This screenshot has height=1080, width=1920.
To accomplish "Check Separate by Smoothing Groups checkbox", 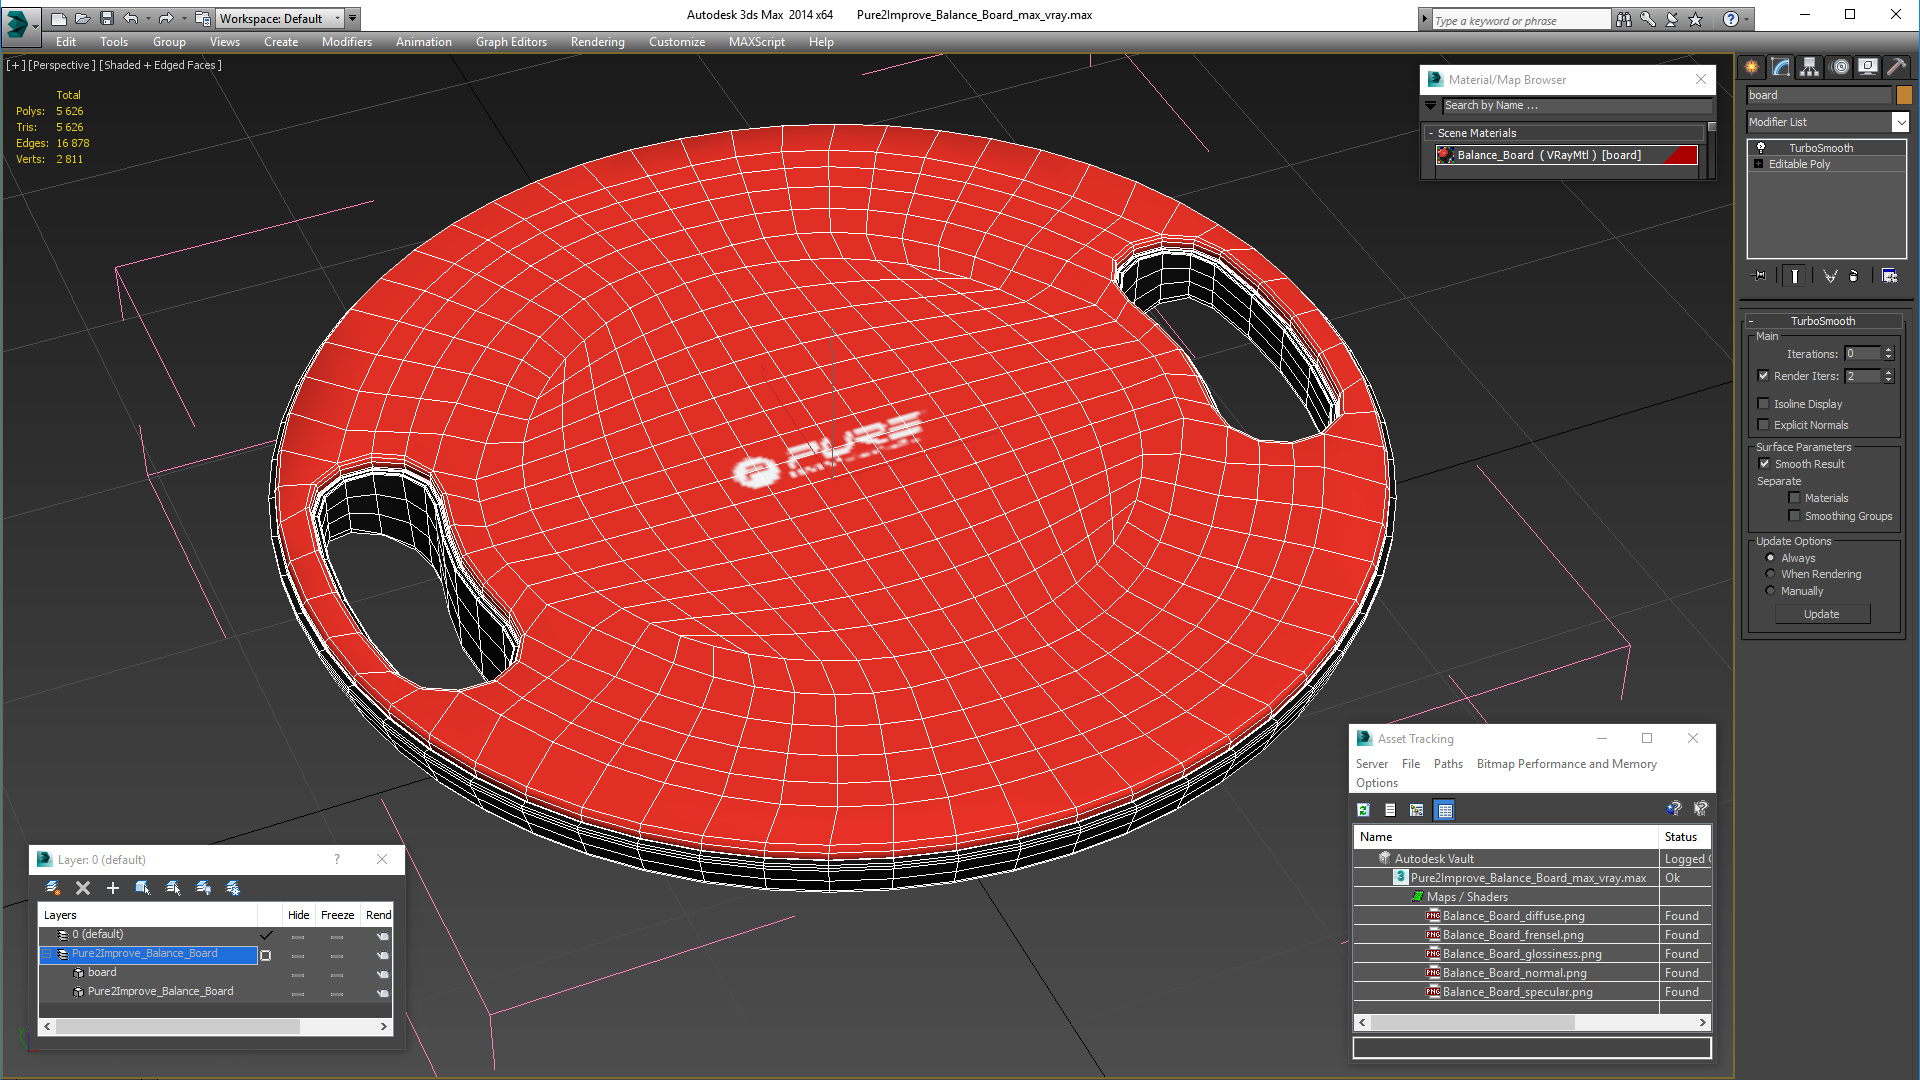I will 1794,516.
